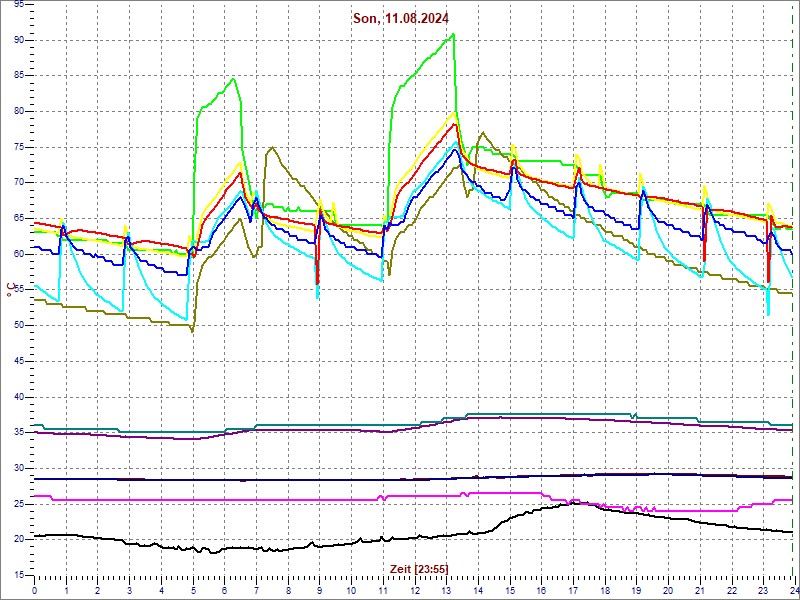Select the 60 temperature axis tick label
800x600 pixels.
18,254
